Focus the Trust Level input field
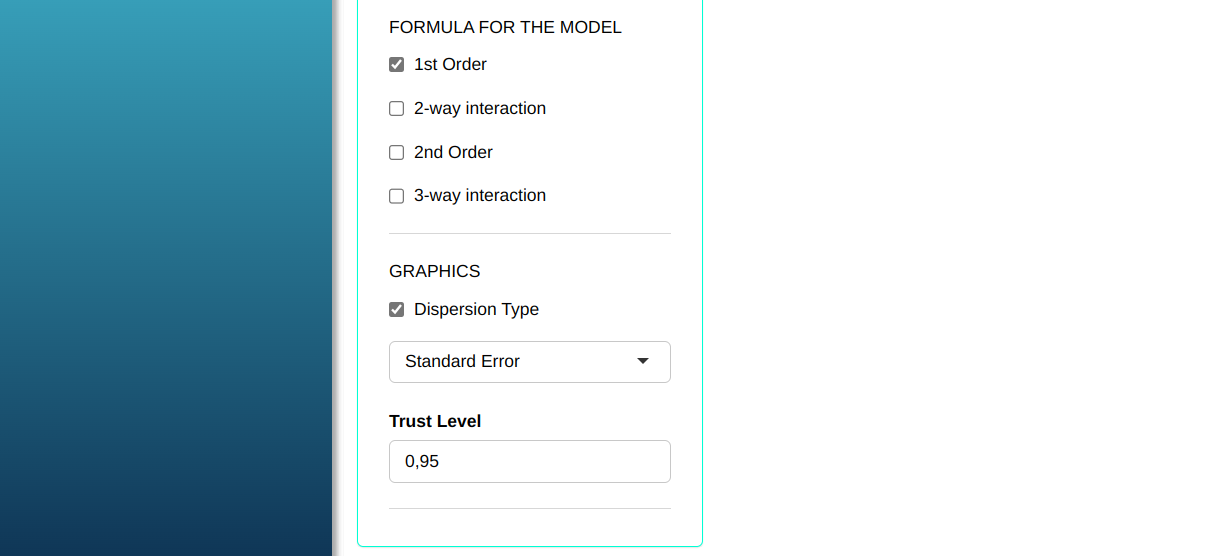1210x556 pixels. [529, 462]
